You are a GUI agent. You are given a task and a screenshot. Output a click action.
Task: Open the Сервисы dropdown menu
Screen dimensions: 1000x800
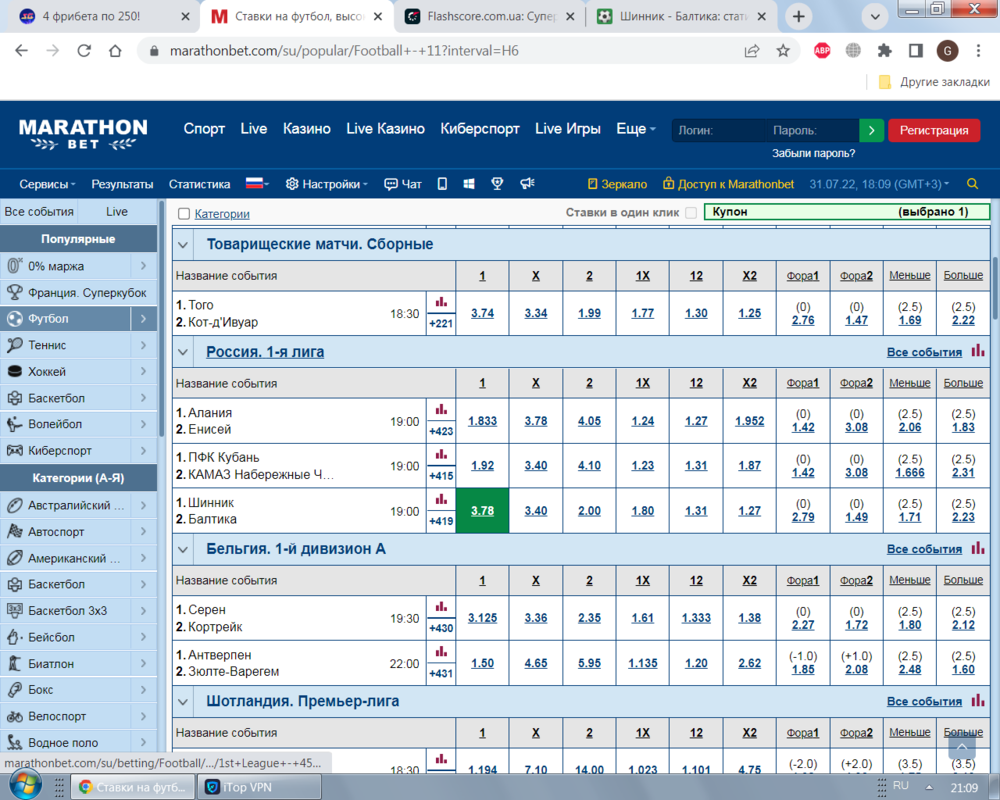(x=47, y=184)
